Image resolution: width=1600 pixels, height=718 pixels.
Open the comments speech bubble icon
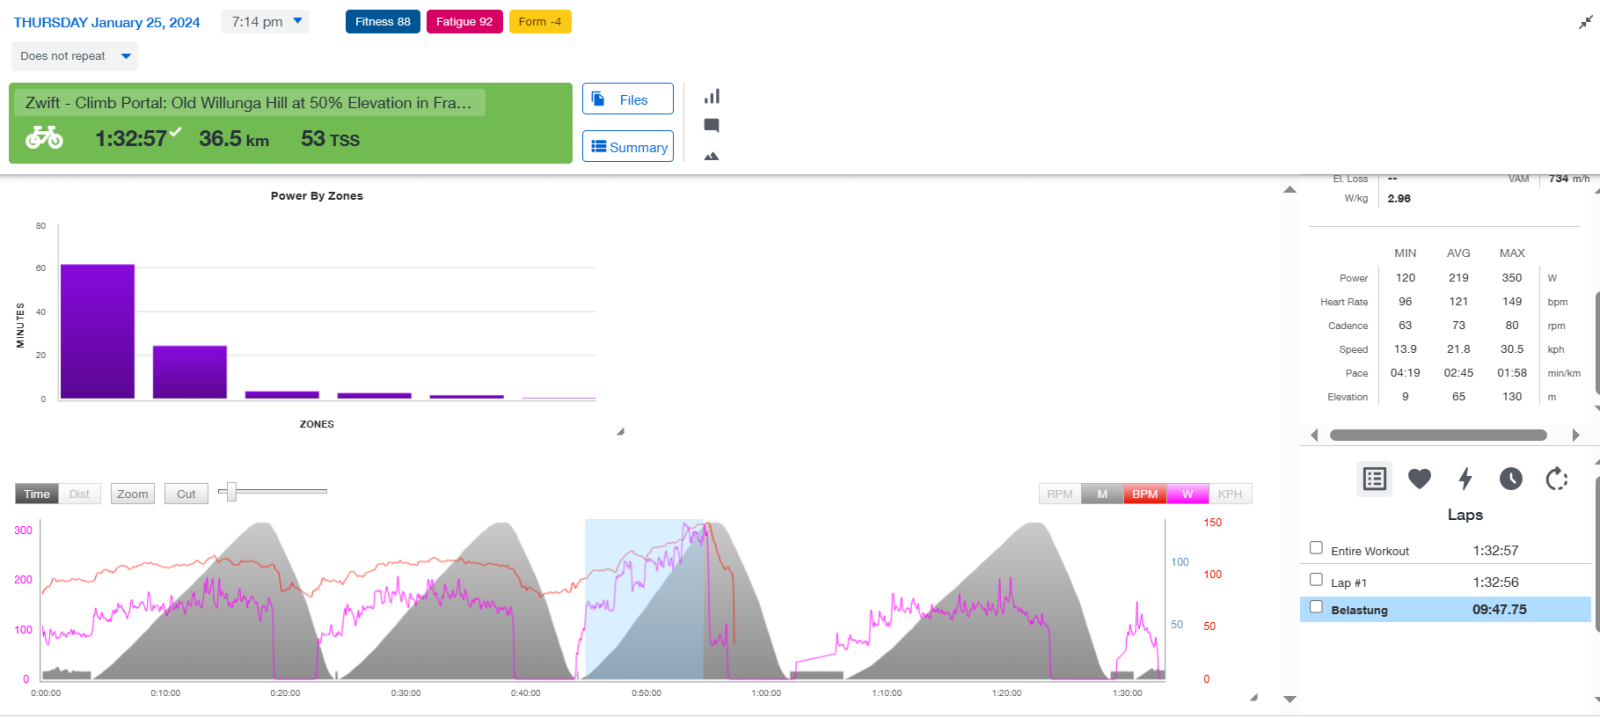711,126
